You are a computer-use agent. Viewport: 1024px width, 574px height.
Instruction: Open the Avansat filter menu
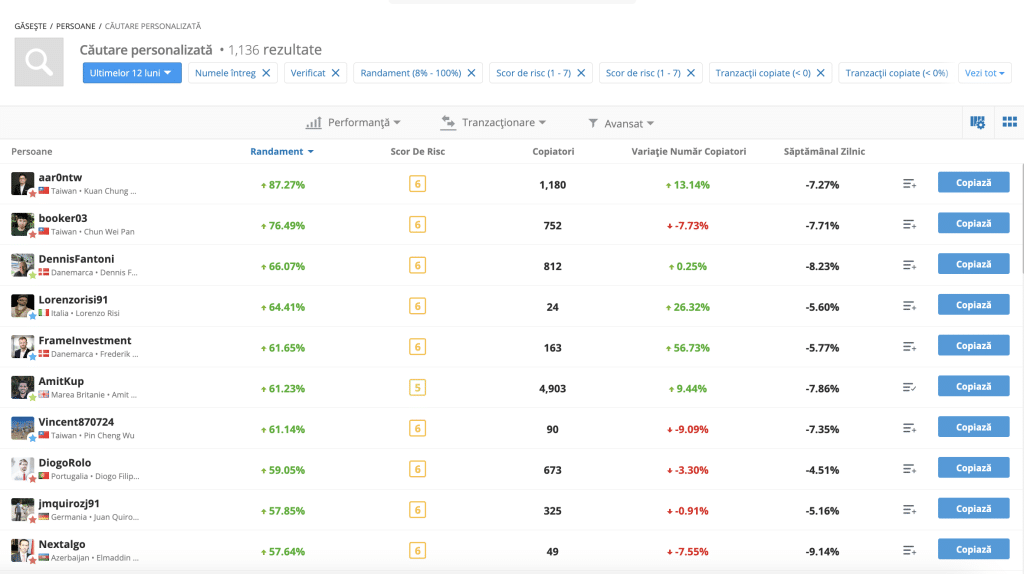pos(621,123)
